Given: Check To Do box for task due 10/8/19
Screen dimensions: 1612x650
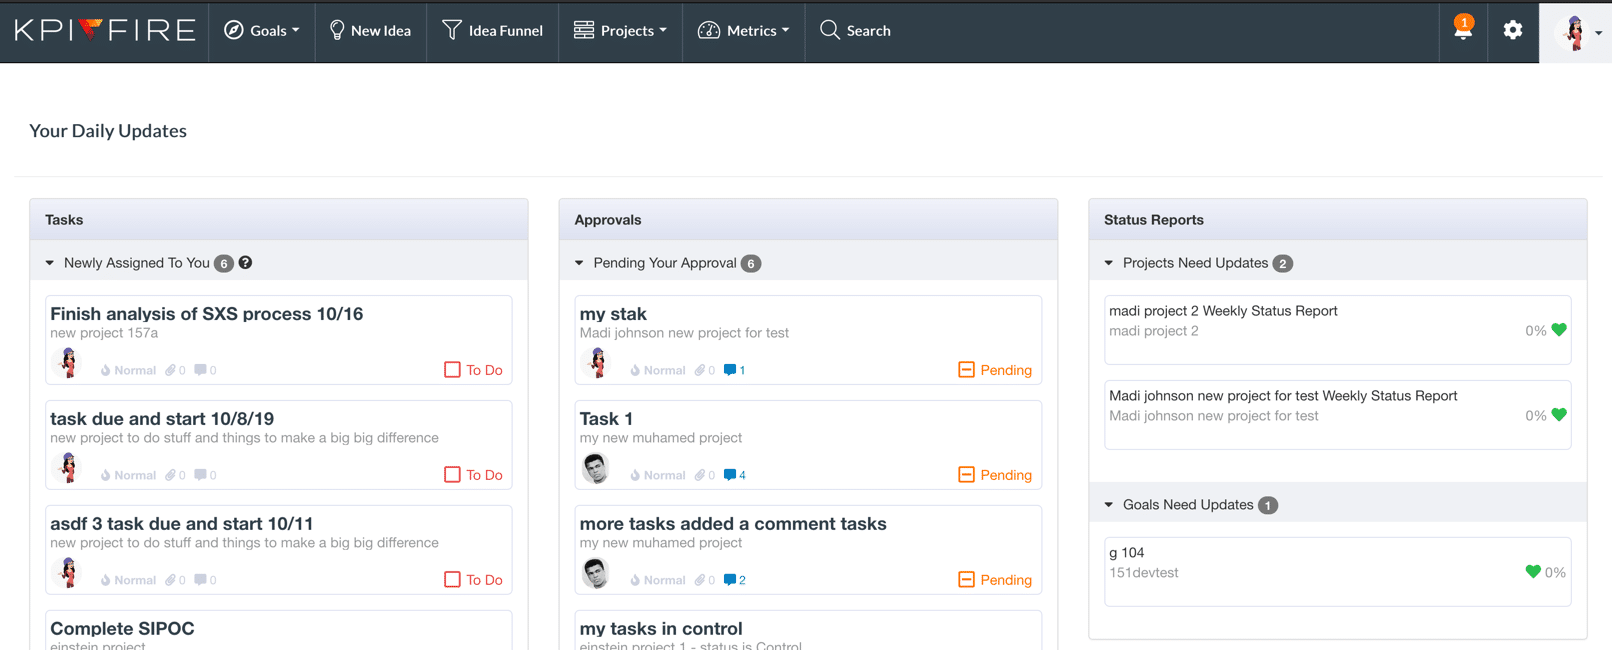Looking at the screenshot, I should tap(452, 475).
